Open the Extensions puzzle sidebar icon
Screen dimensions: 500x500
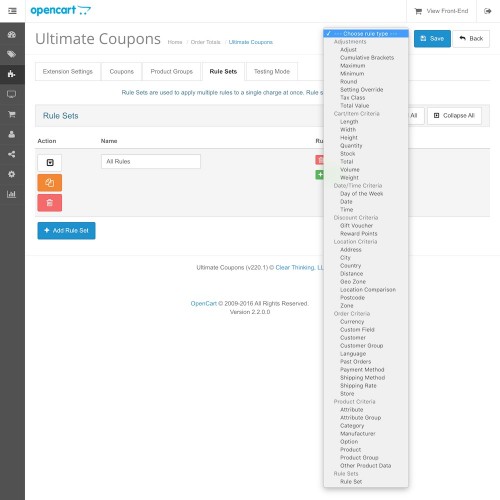point(12,74)
